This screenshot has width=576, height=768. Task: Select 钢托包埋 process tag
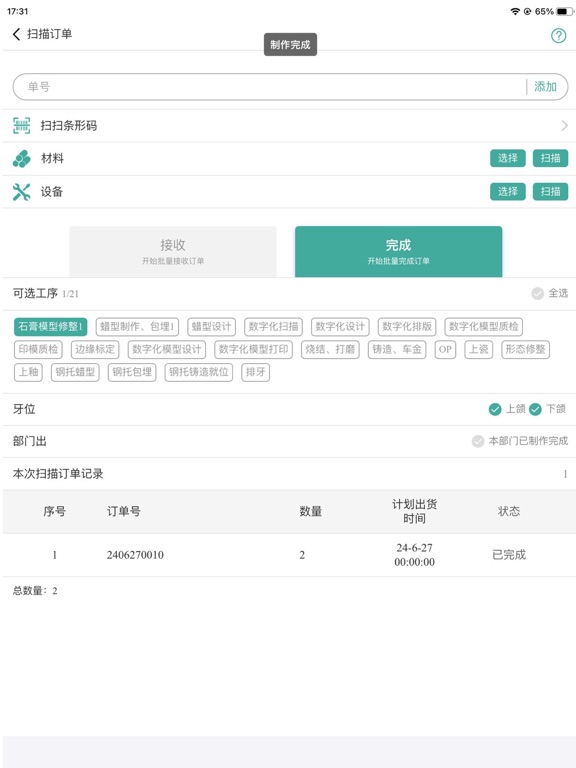tap(132, 372)
